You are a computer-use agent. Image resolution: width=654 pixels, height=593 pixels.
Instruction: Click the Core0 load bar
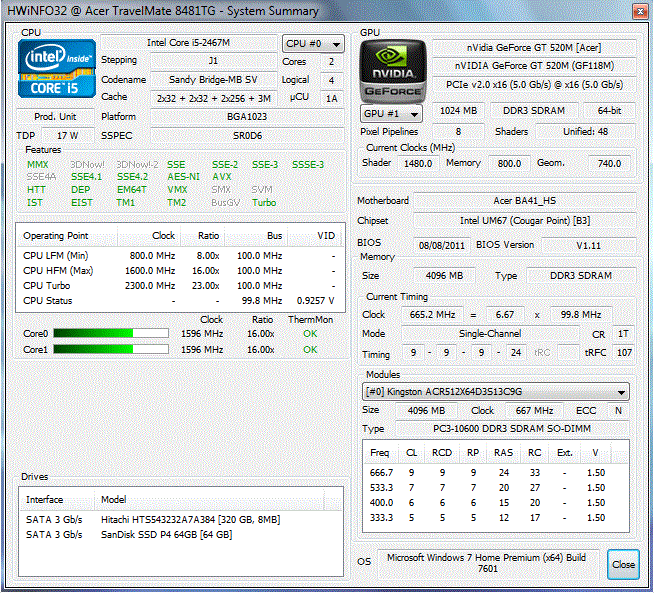pos(111,334)
